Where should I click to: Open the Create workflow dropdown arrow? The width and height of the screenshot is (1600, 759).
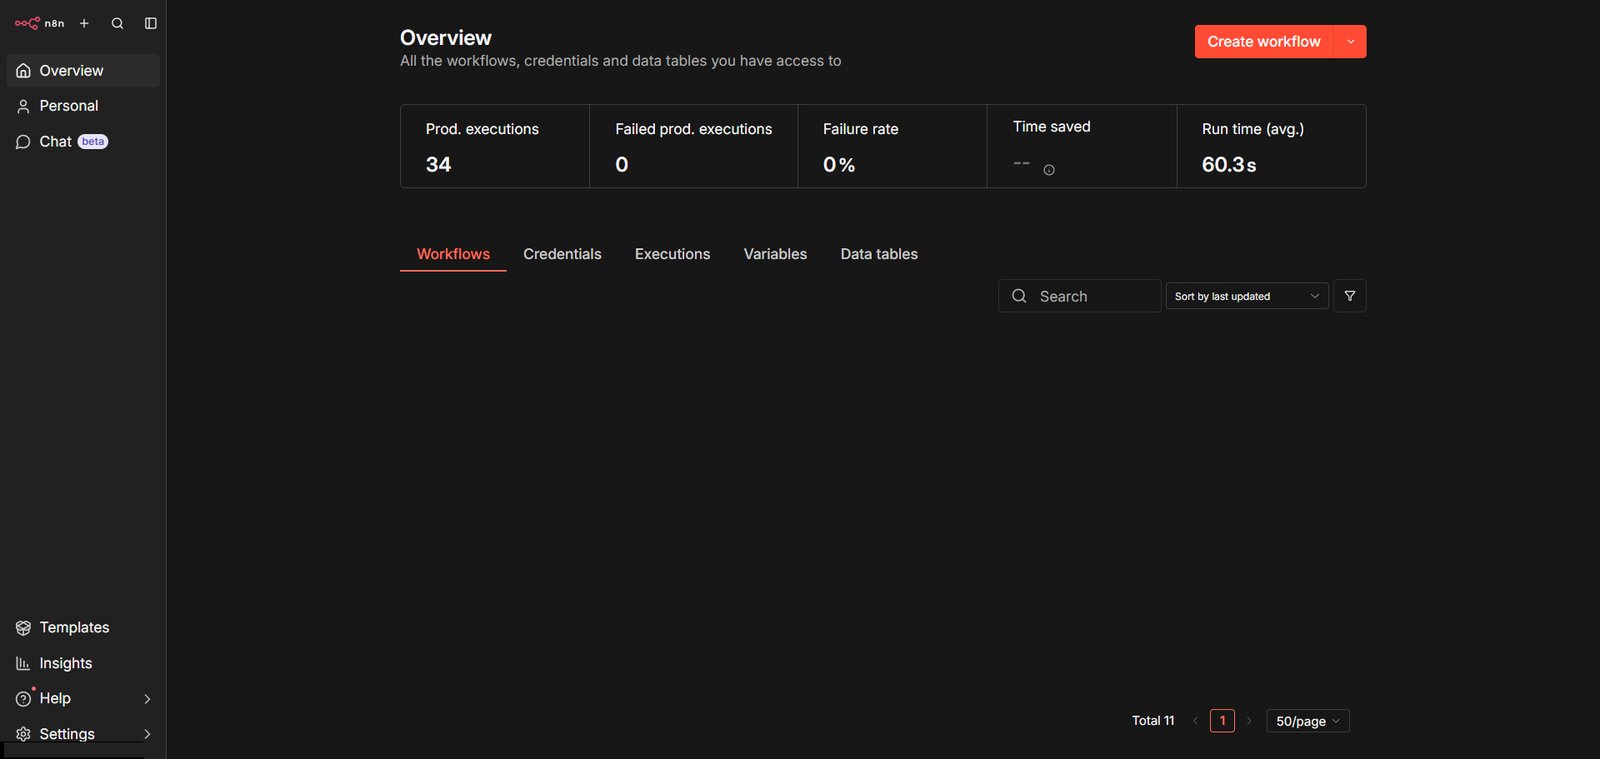tap(1351, 42)
